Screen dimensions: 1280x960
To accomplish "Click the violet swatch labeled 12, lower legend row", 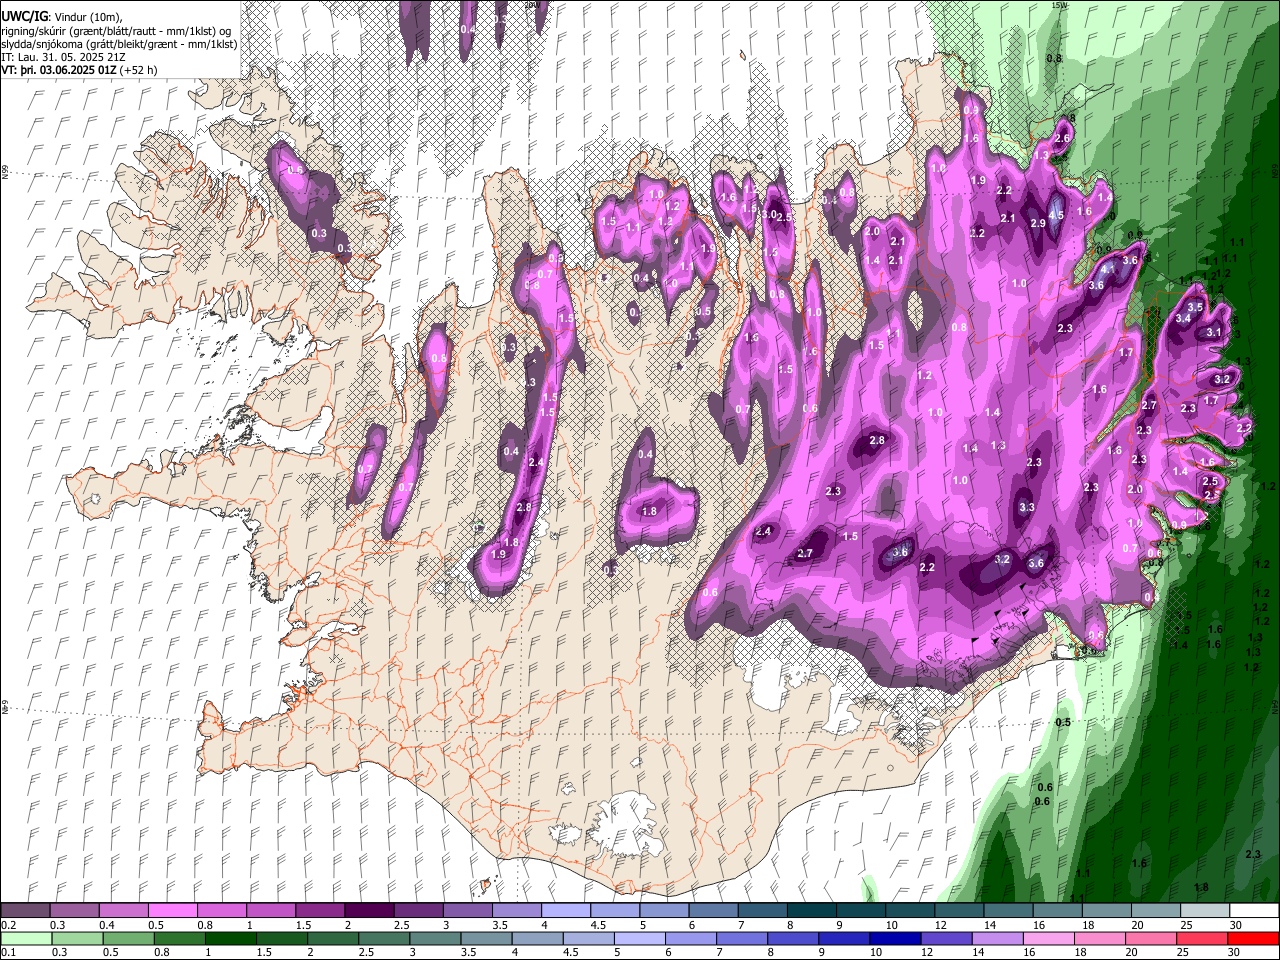I will click(947, 938).
